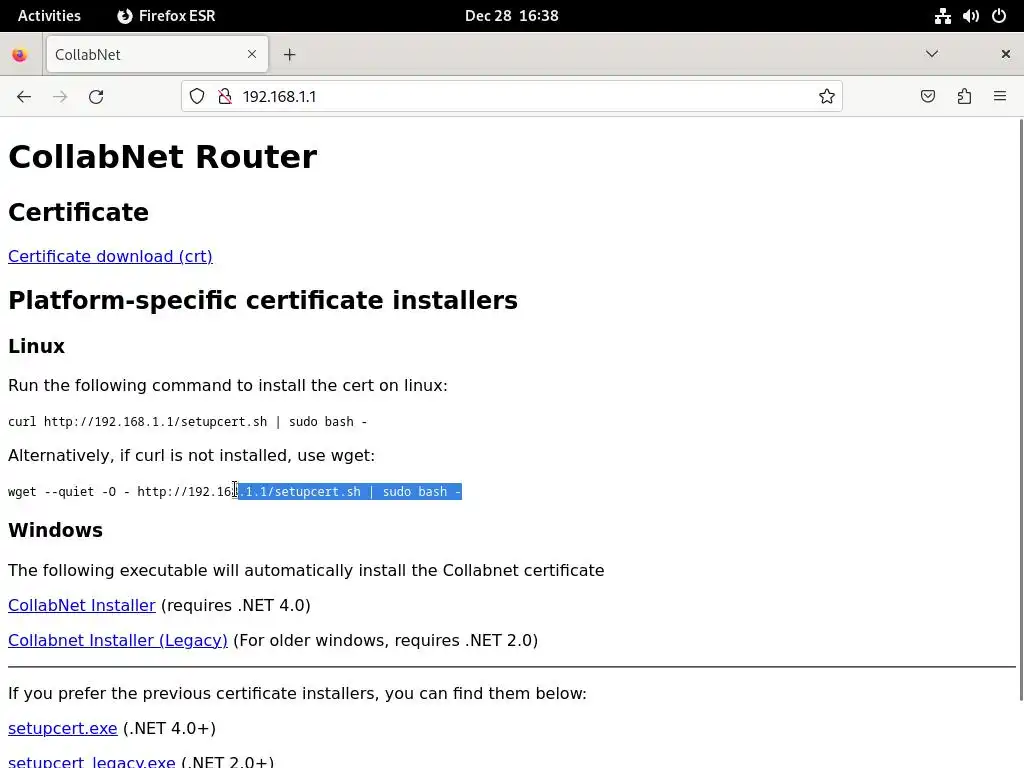The height and width of the screenshot is (768, 1024).
Task: Click the forward navigation arrow
Action: (x=60, y=97)
